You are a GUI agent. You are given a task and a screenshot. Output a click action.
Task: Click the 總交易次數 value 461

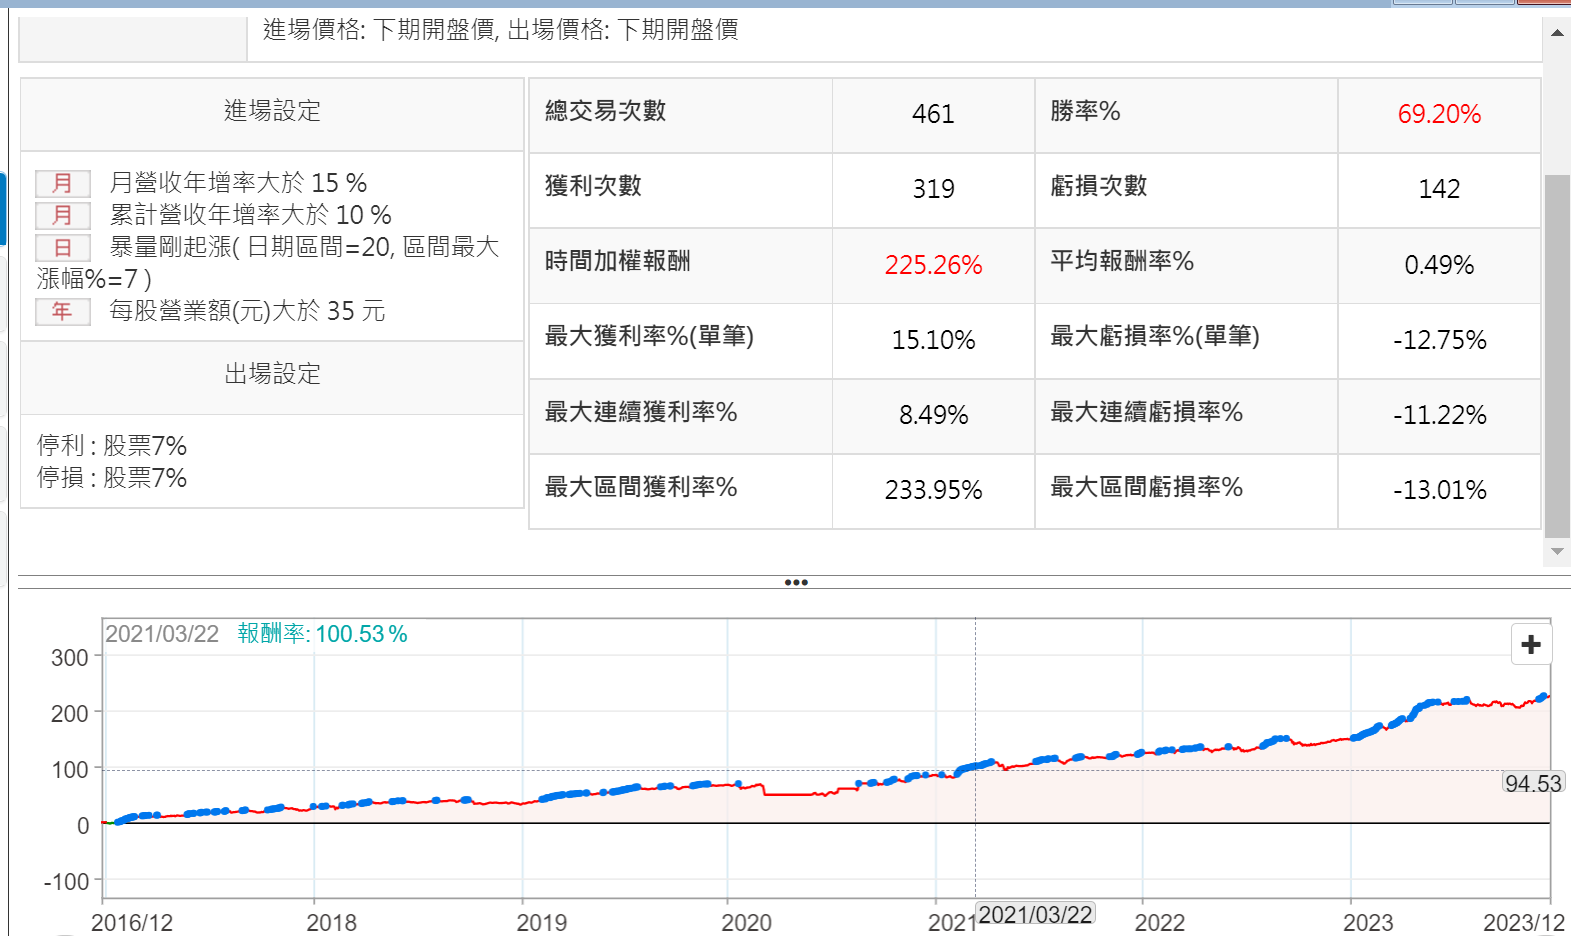(x=933, y=114)
